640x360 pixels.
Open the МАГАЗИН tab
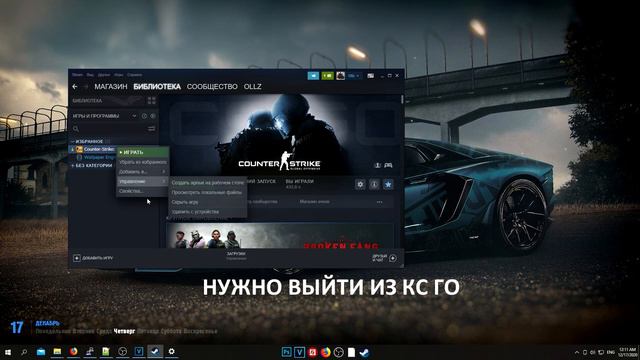111,87
